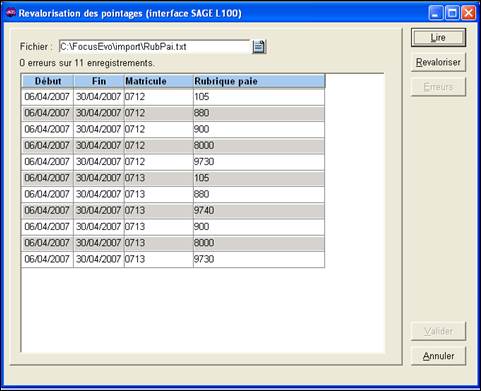The height and width of the screenshot is (391, 481).
Task: Select the row 0713 with rubrique 8000
Action: pos(173,243)
